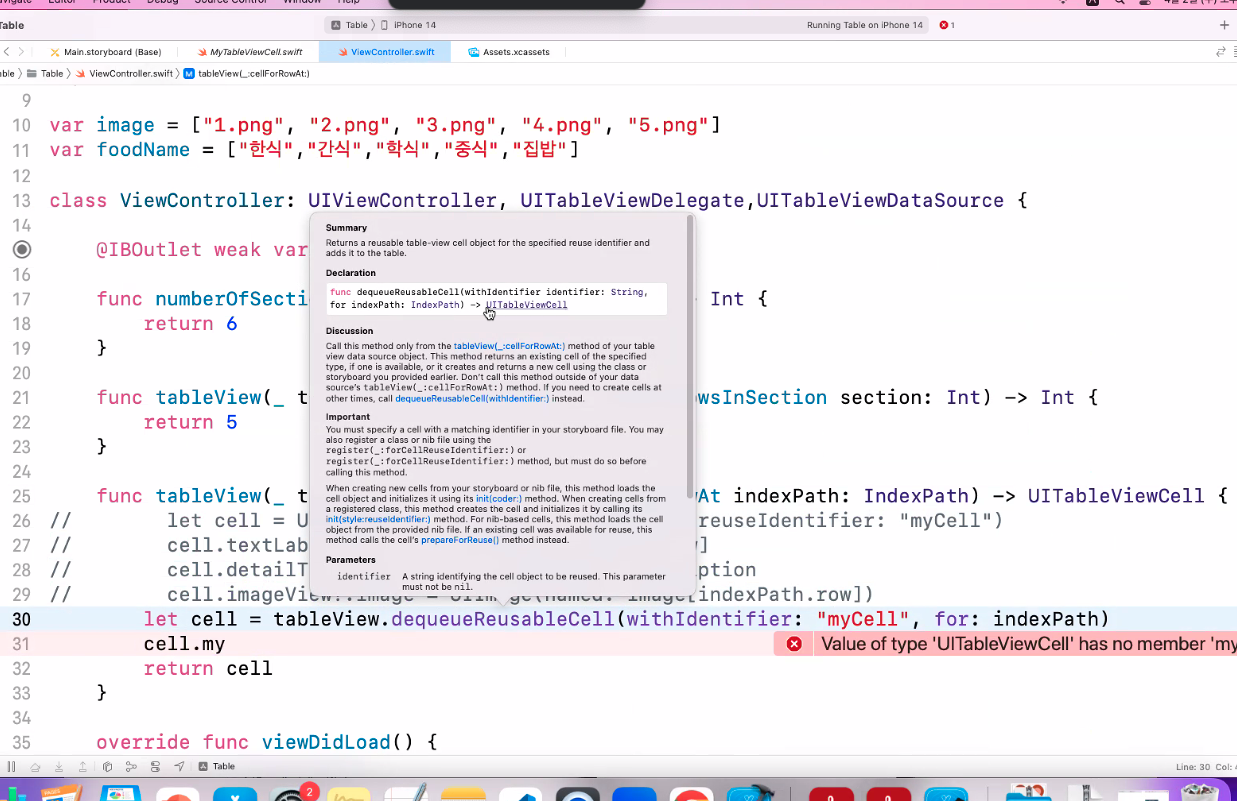This screenshot has height=801, width=1237.
Task: Click "return cell" on line 32
Action: [208, 668]
